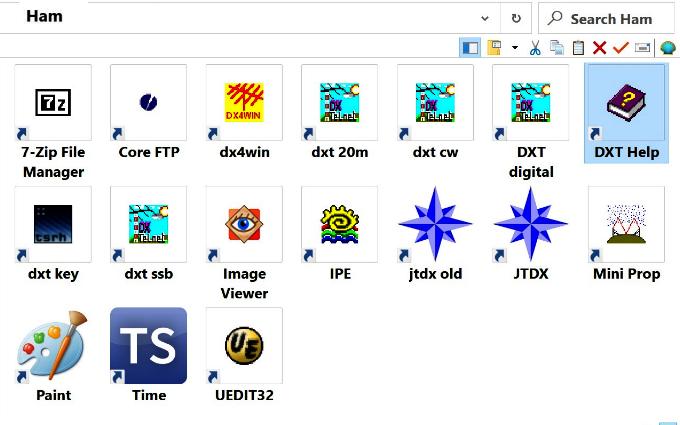This screenshot has height=425, width=680.
Task: Click the 'Image Viewer' file name label
Action: tap(245, 284)
